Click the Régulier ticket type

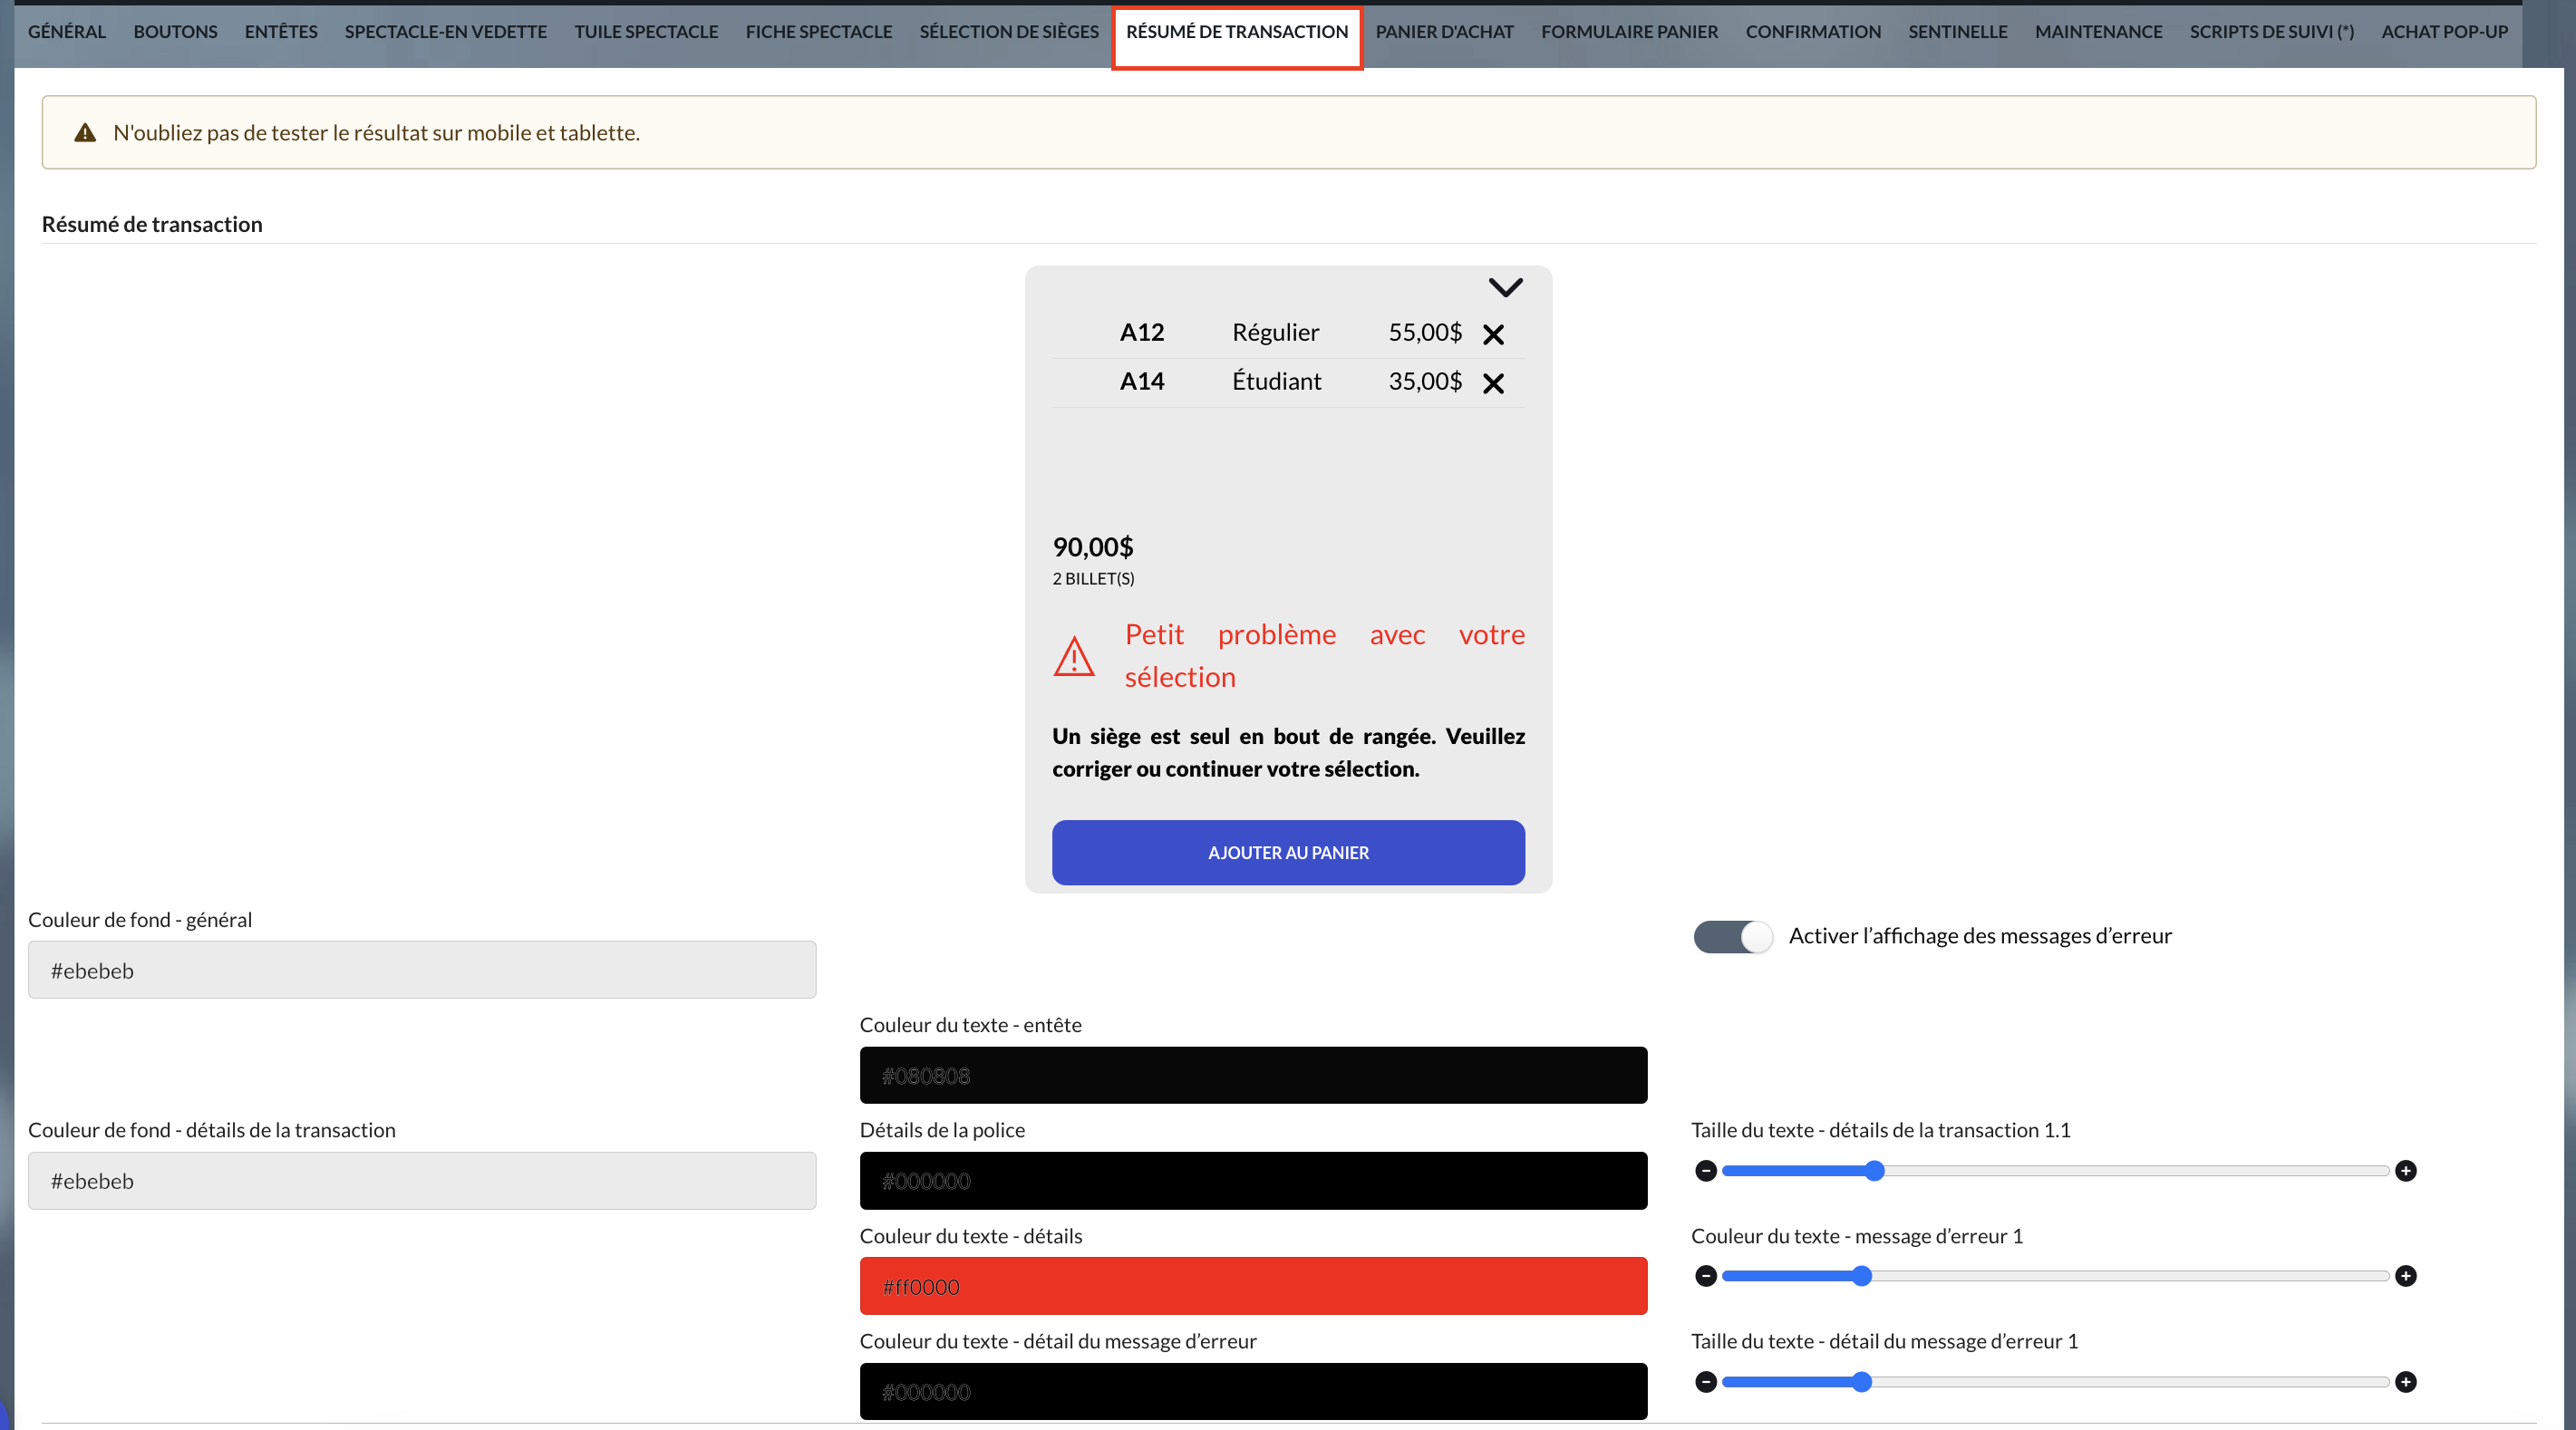pos(1275,333)
